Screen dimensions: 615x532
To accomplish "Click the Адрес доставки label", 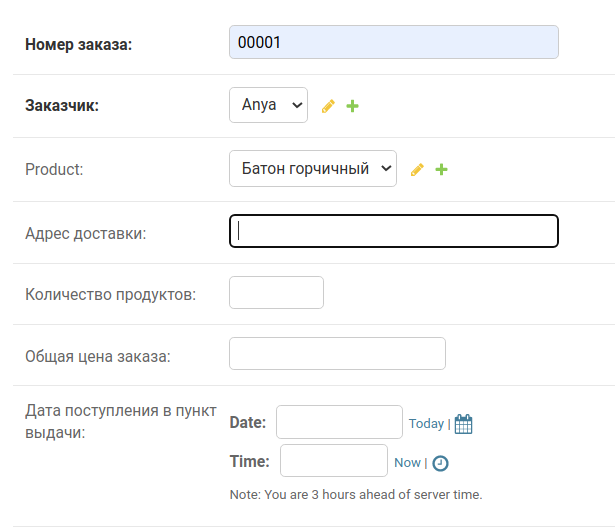I will [x=86, y=233].
